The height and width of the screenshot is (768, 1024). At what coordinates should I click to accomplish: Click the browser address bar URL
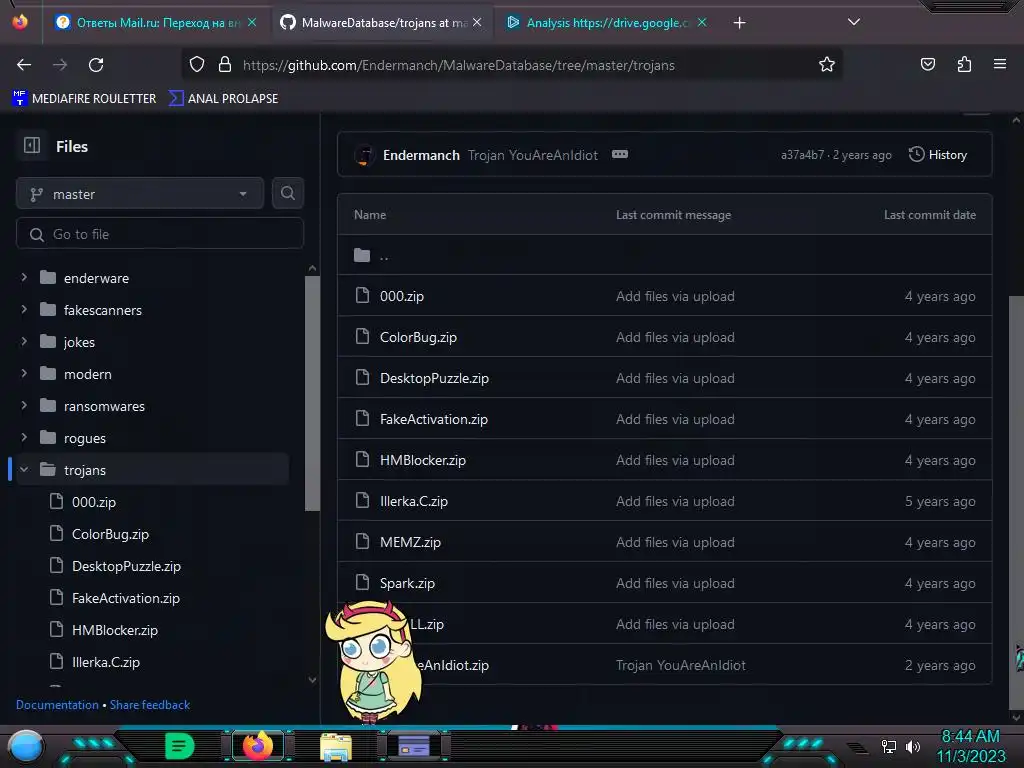[x=458, y=65]
